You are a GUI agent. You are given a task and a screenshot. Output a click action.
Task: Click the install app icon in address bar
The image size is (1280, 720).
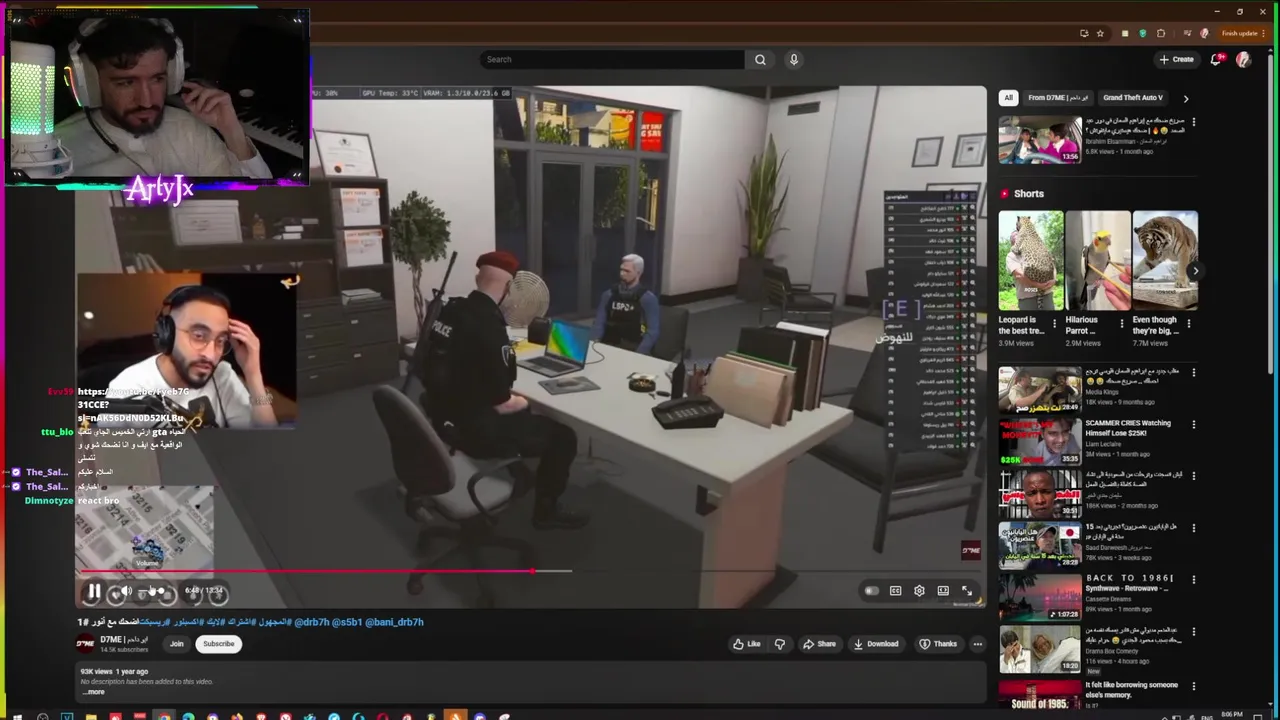click(x=1084, y=33)
